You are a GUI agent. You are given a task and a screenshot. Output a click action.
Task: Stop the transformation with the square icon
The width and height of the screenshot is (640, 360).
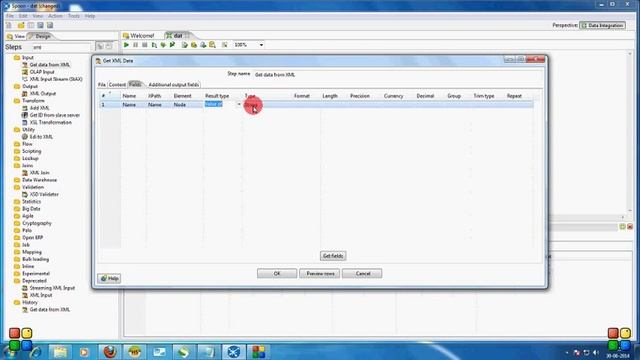point(144,45)
